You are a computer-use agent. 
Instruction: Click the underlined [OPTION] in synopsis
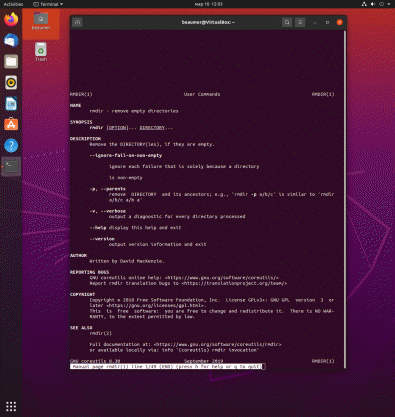[x=117, y=128]
